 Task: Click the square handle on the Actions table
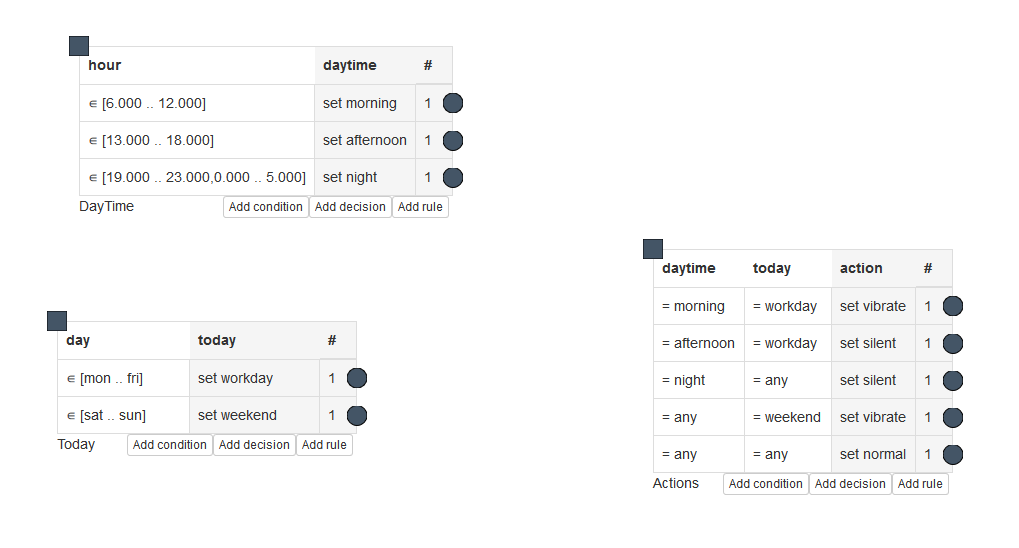point(653,249)
